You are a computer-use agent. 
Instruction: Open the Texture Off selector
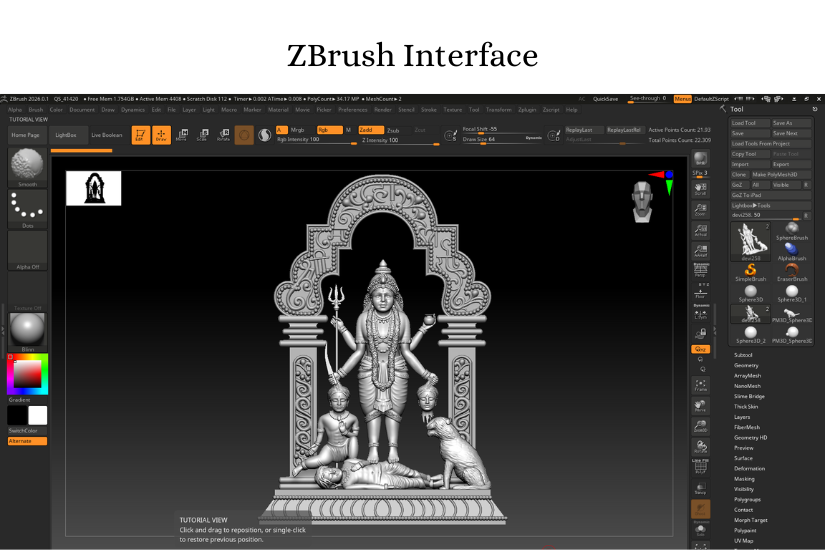[x=27, y=291]
